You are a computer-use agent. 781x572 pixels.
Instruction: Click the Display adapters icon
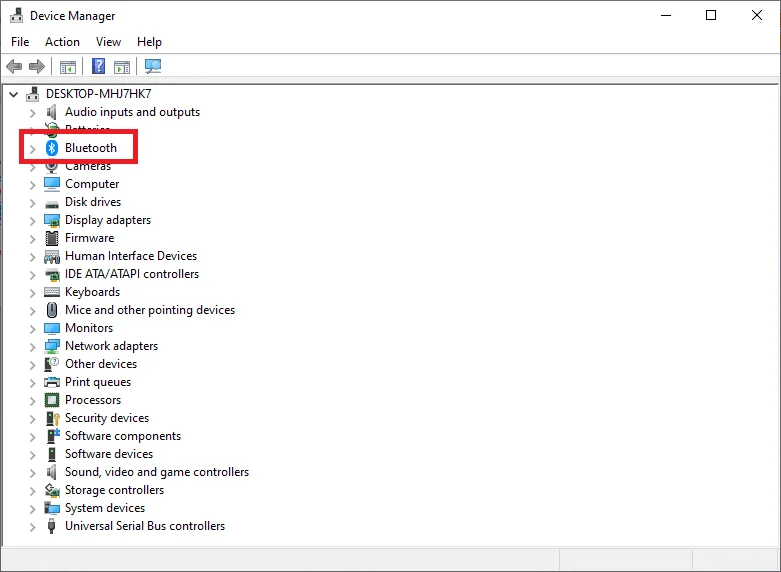tap(52, 220)
